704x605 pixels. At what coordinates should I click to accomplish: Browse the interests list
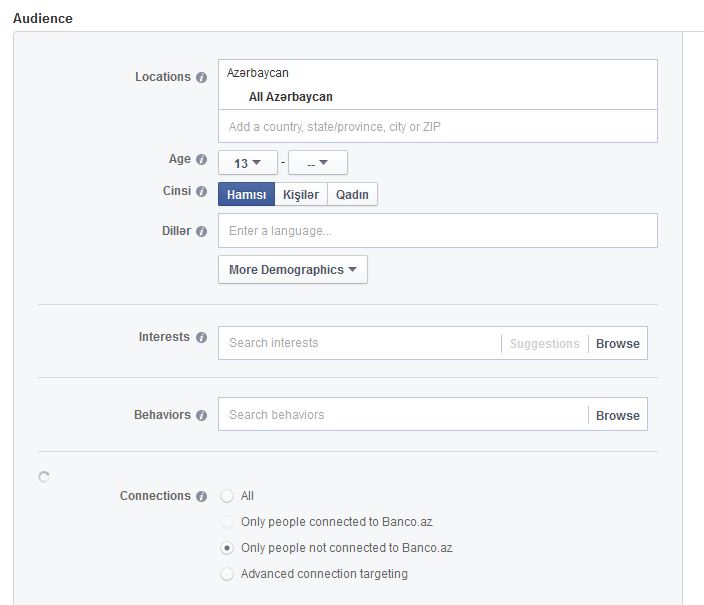click(618, 344)
